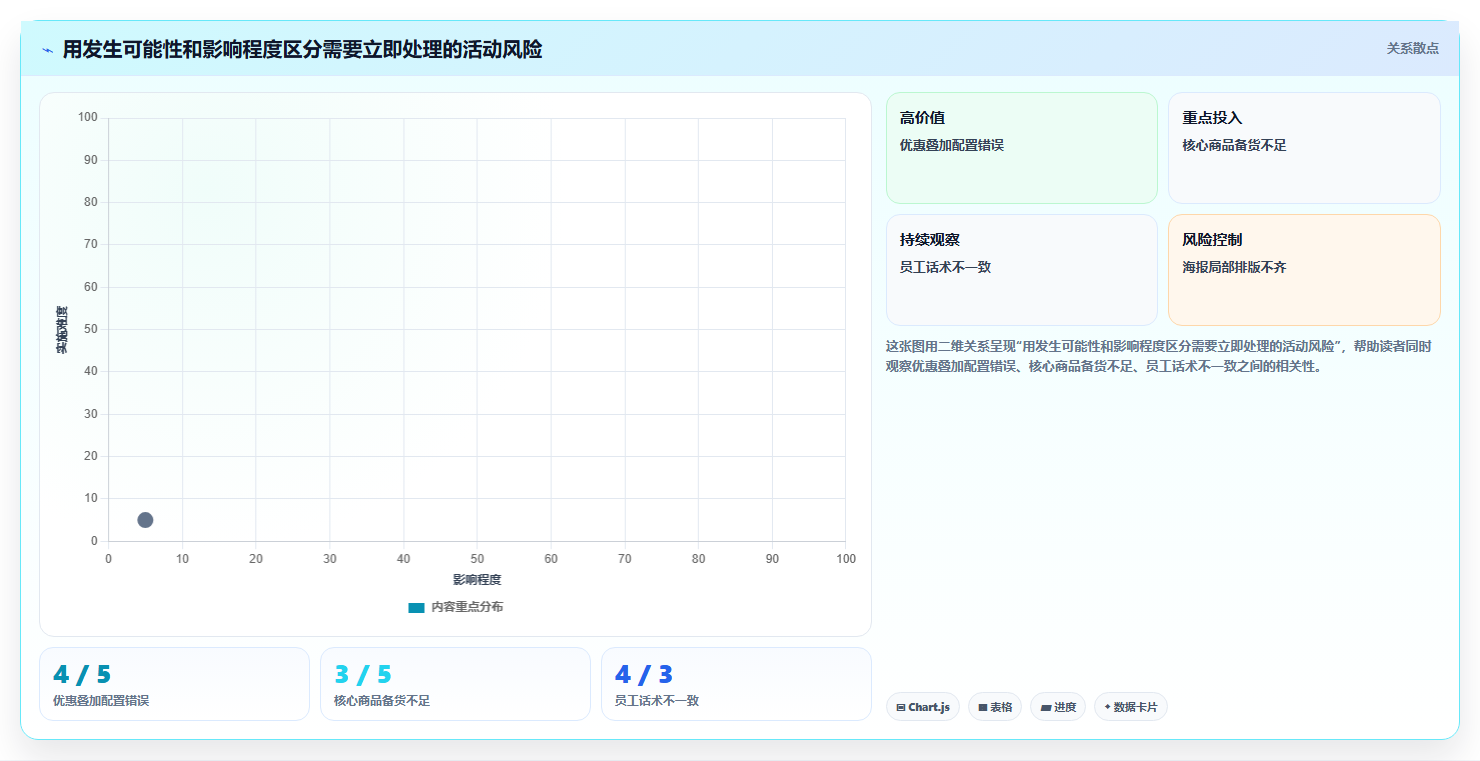Click the 4 / 3 员工话术不一致 stat card
Screen dimensions: 1480x761
pos(736,684)
